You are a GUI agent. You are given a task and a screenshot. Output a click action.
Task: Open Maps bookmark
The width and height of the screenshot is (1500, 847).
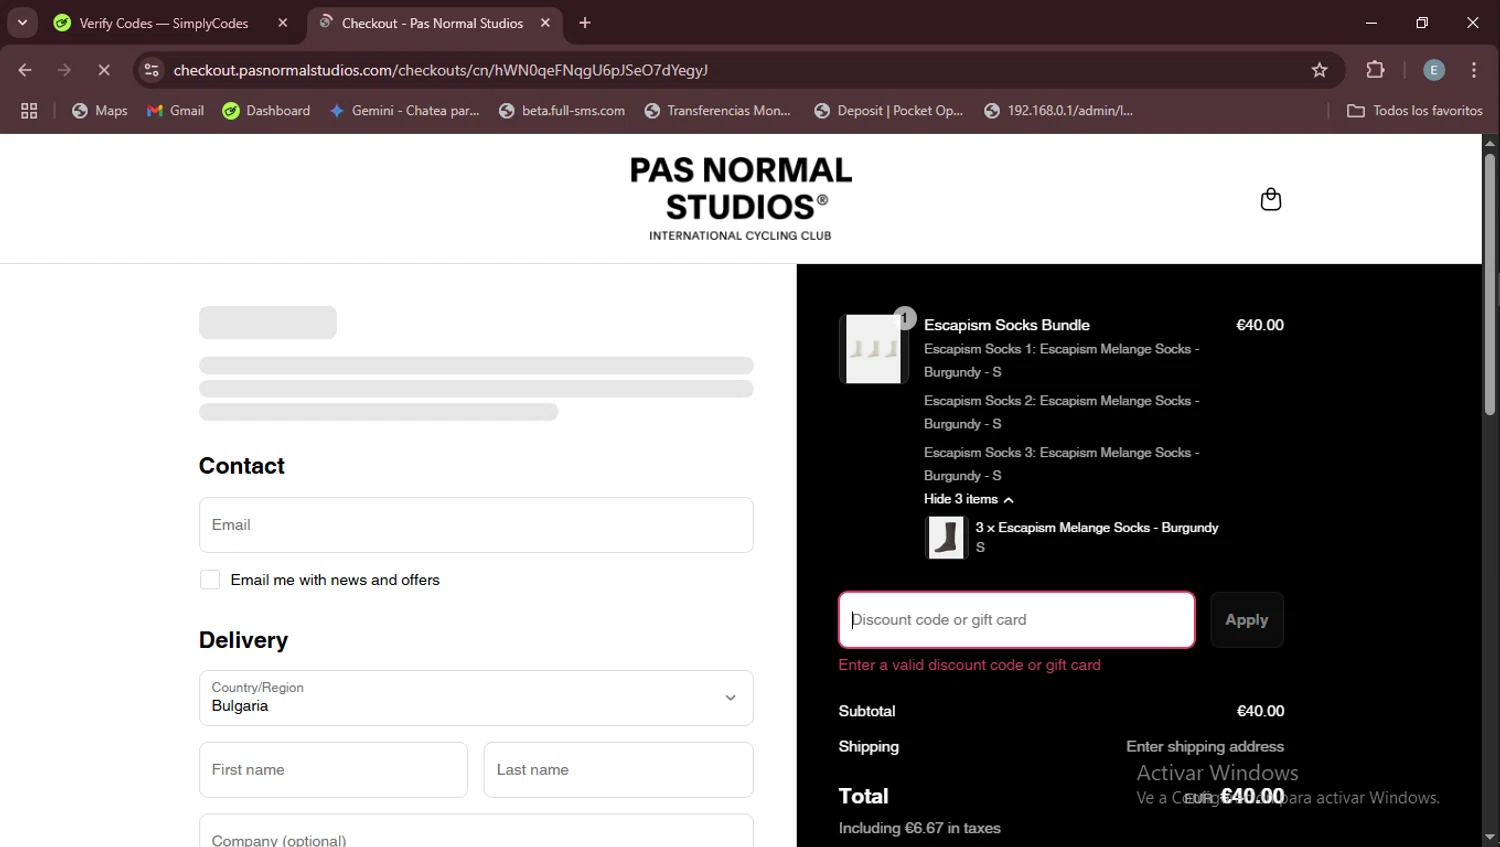99,111
